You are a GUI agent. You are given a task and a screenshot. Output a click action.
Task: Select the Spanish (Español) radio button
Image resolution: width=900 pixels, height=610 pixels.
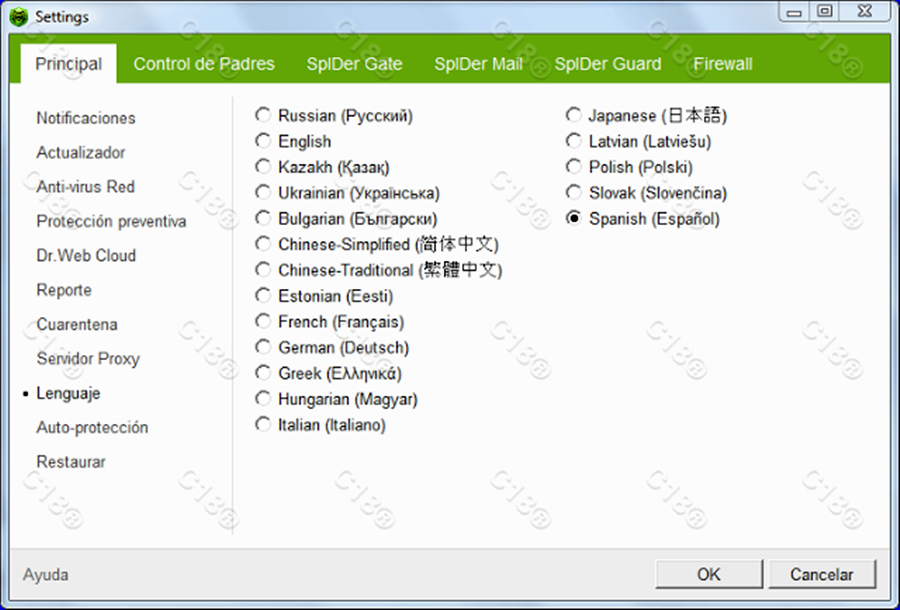pyautogui.click(x=574, y=218)
